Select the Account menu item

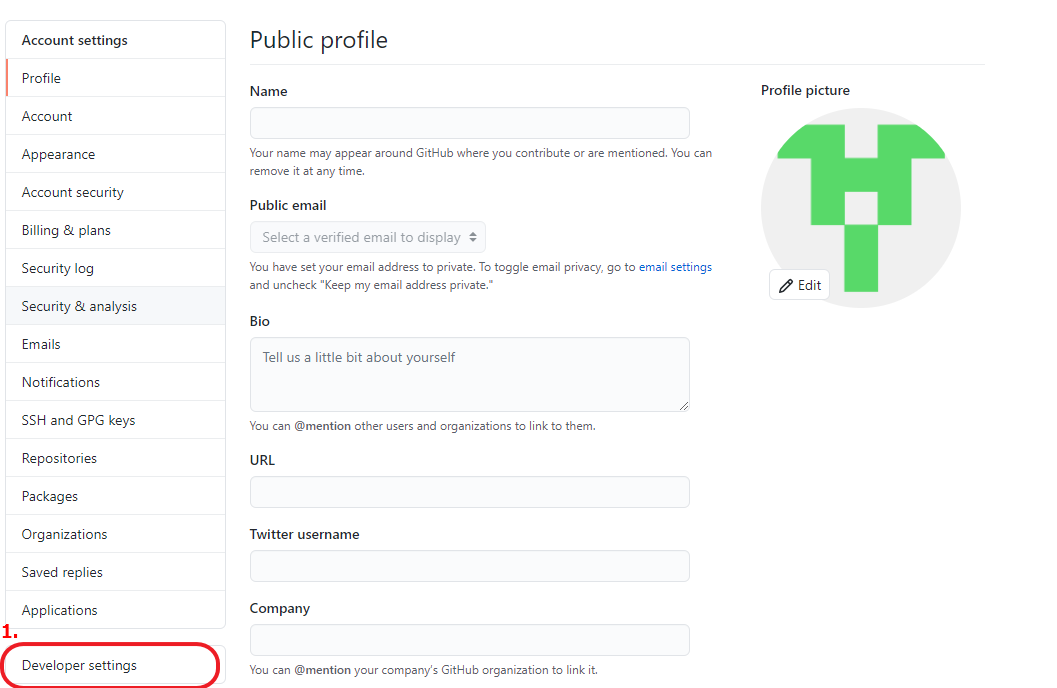(115, 116)
